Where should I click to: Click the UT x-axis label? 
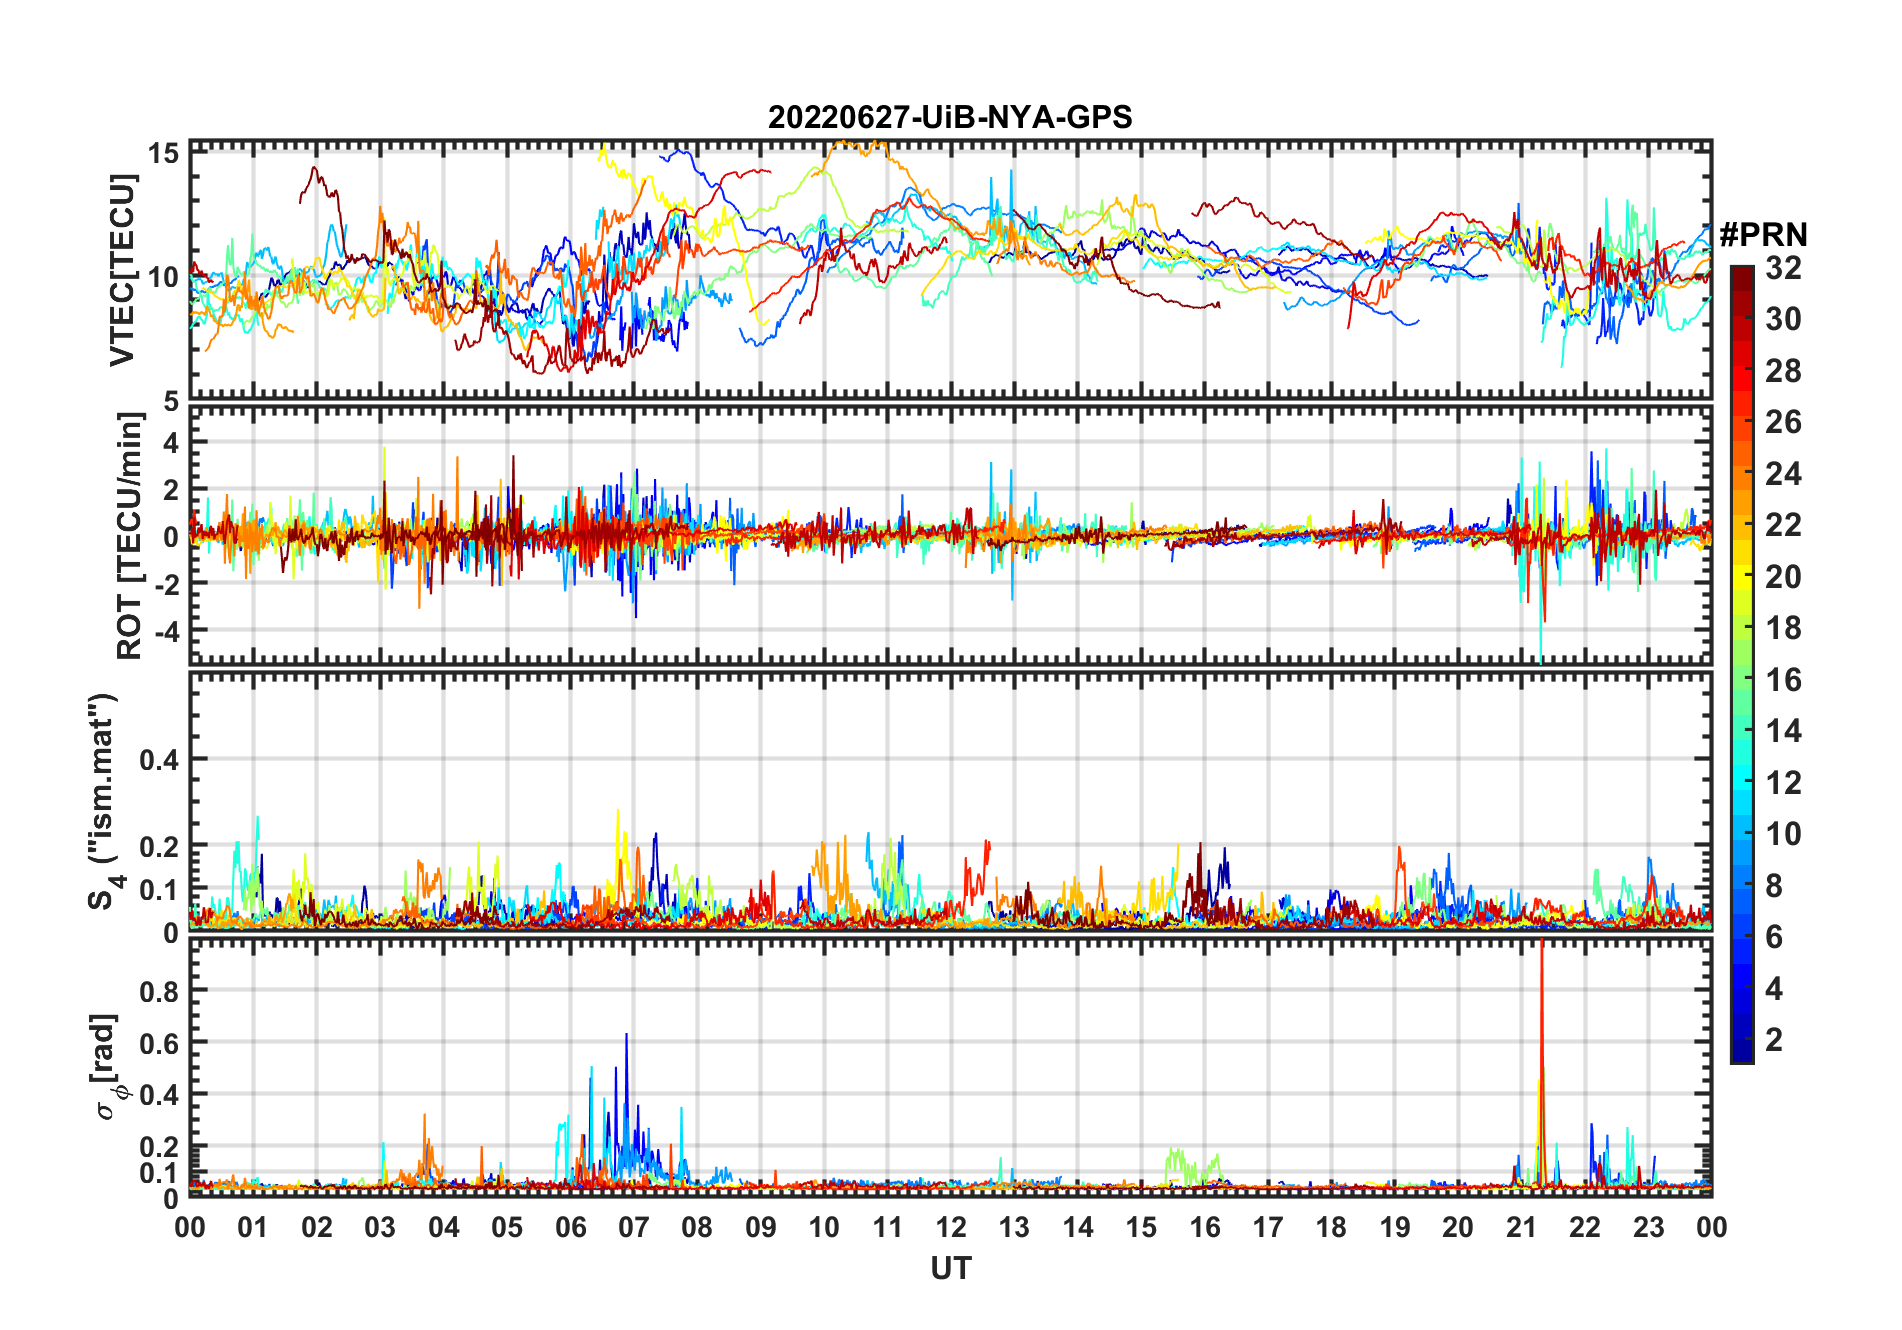pos(950,1269)
